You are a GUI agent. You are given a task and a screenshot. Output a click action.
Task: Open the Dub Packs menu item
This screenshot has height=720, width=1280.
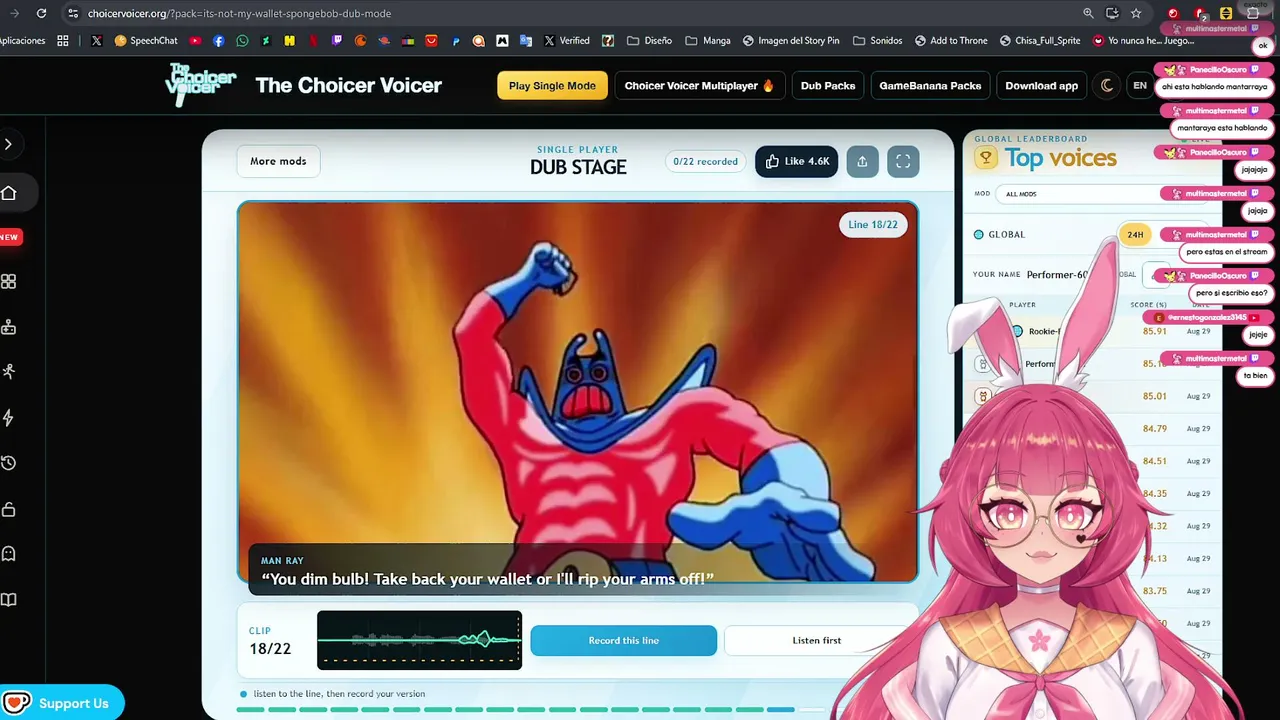tap(828, 86)
